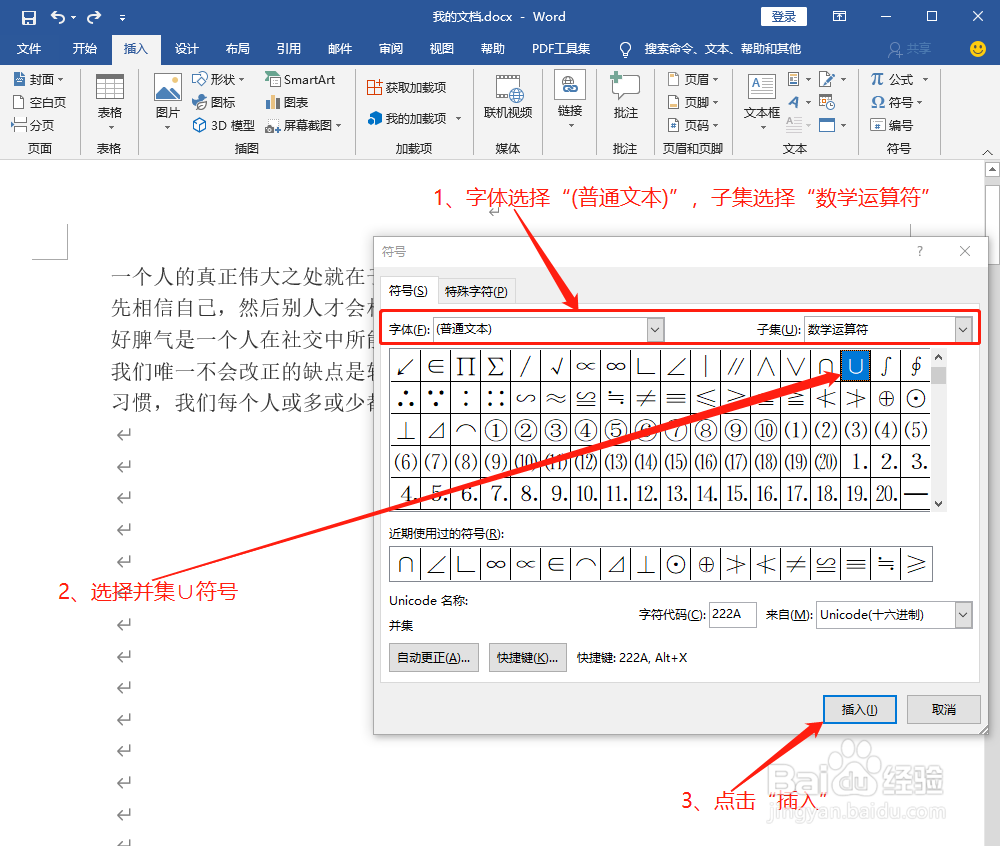This screenshot has height=846, width=1000.
Task: Click the Icons (图标) button
Action: (x=214, y=102)
